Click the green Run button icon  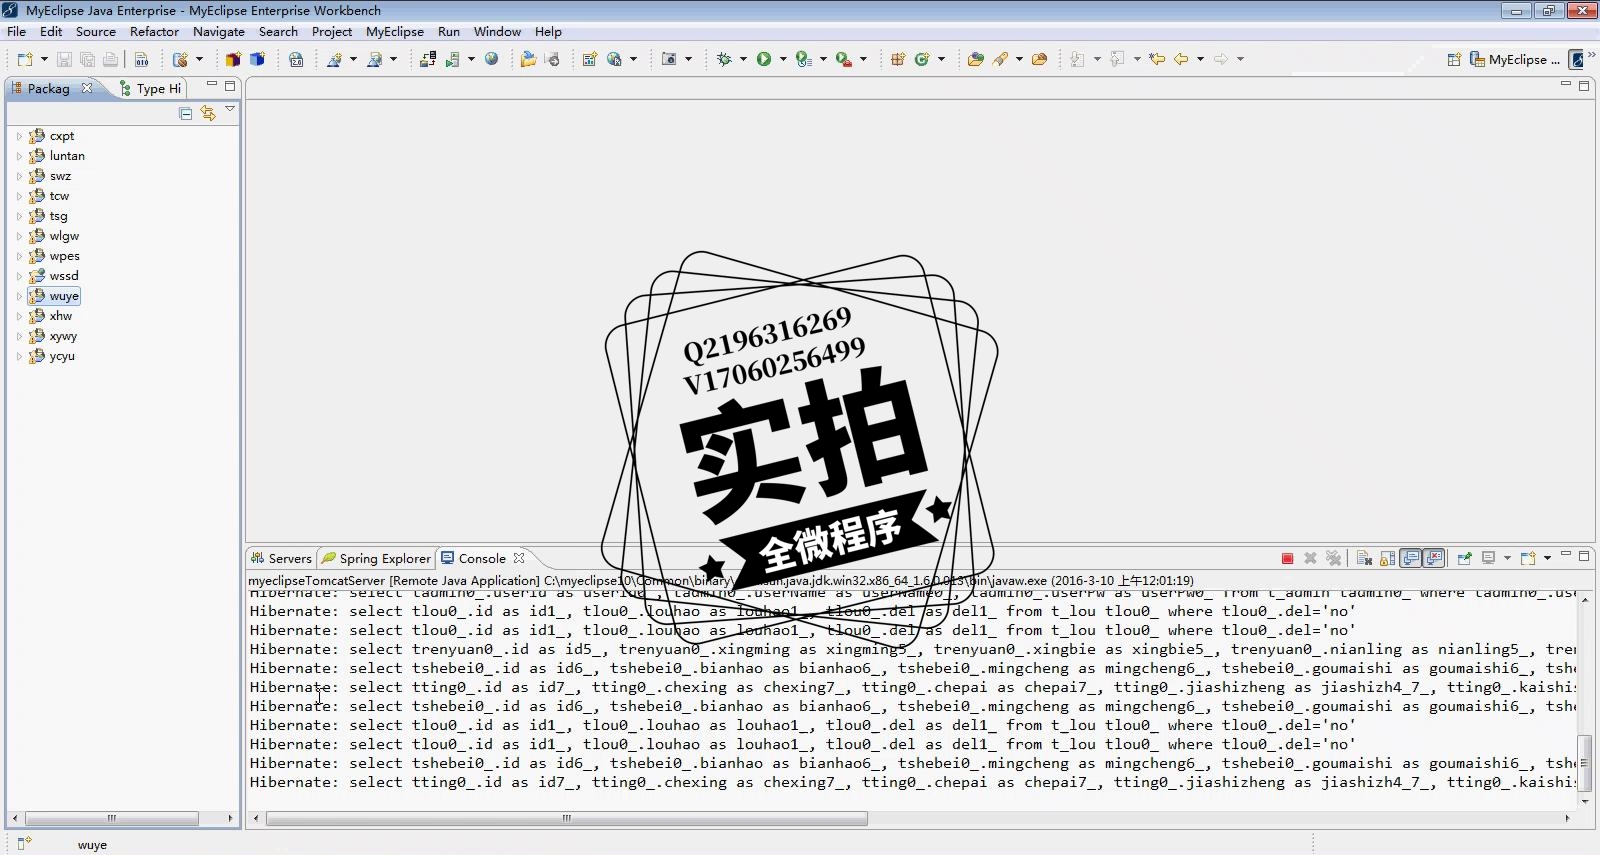point(764,59)
